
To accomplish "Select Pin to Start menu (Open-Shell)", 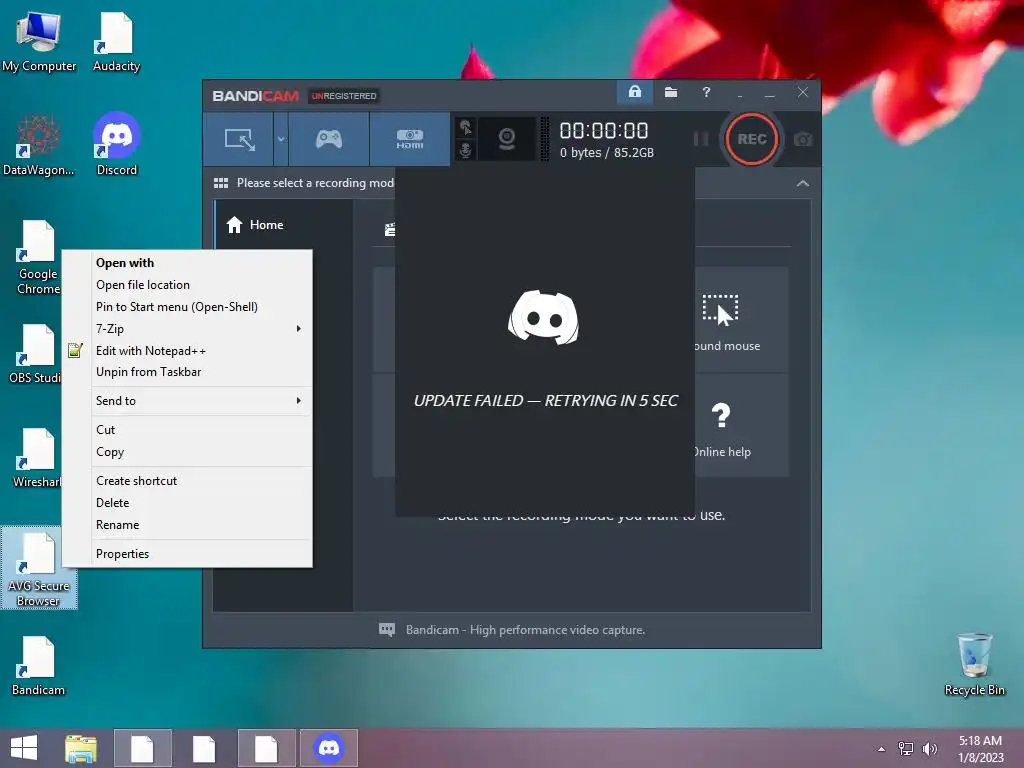I will (187, 306).
